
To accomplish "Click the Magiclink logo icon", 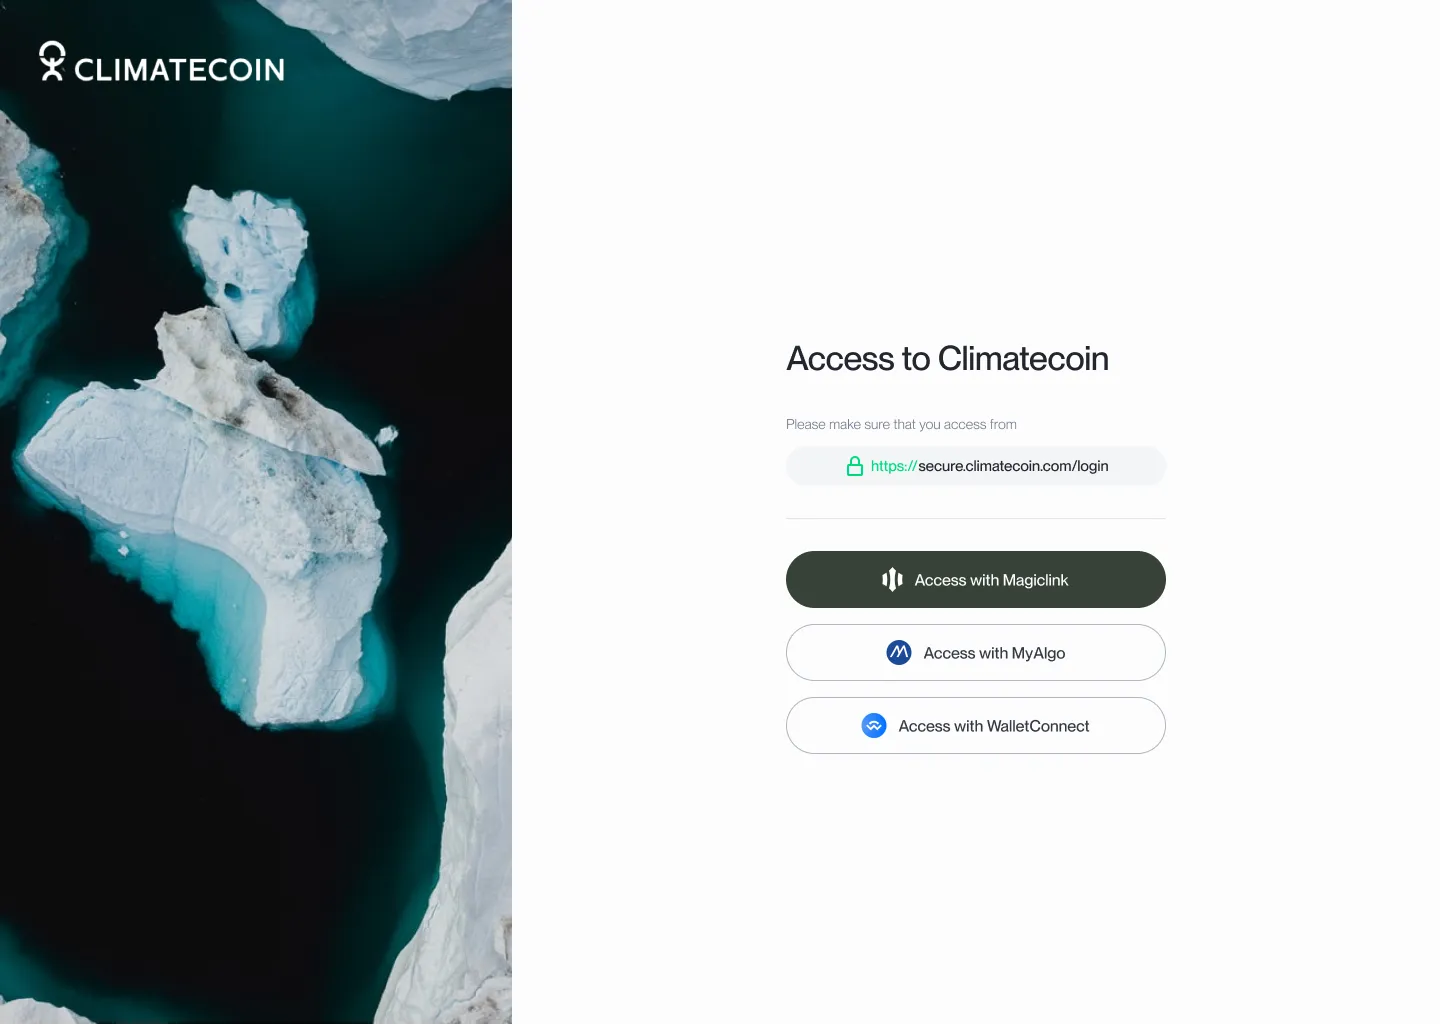I will point(893,580).
